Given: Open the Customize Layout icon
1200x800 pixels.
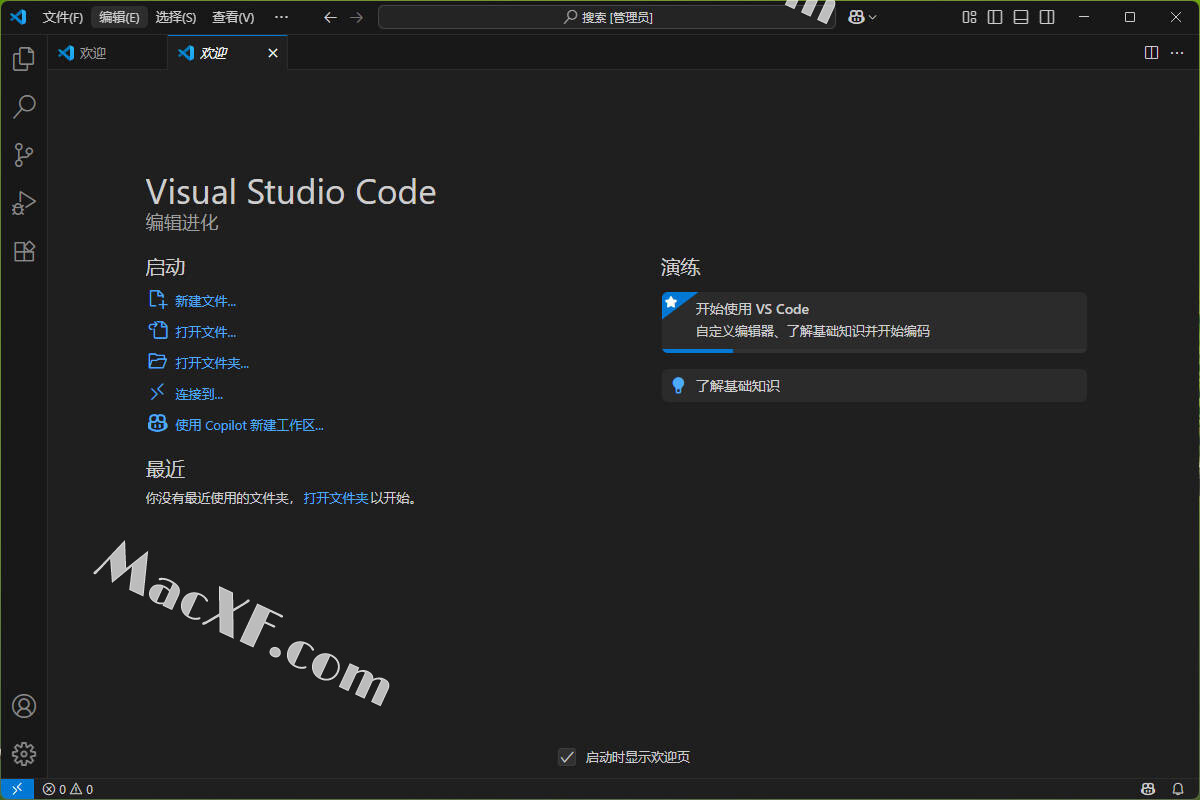Looking at the screenshot, I should (x=969, y=17).
